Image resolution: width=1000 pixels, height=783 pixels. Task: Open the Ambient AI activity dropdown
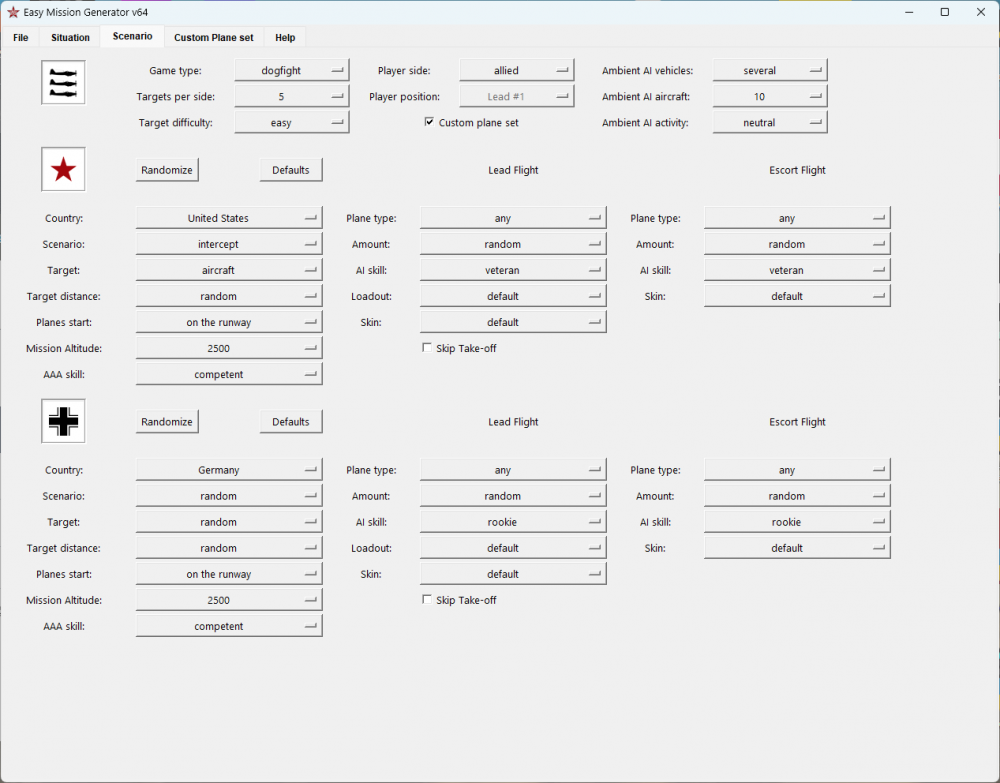pyautogui.click(x=769, y=123)
